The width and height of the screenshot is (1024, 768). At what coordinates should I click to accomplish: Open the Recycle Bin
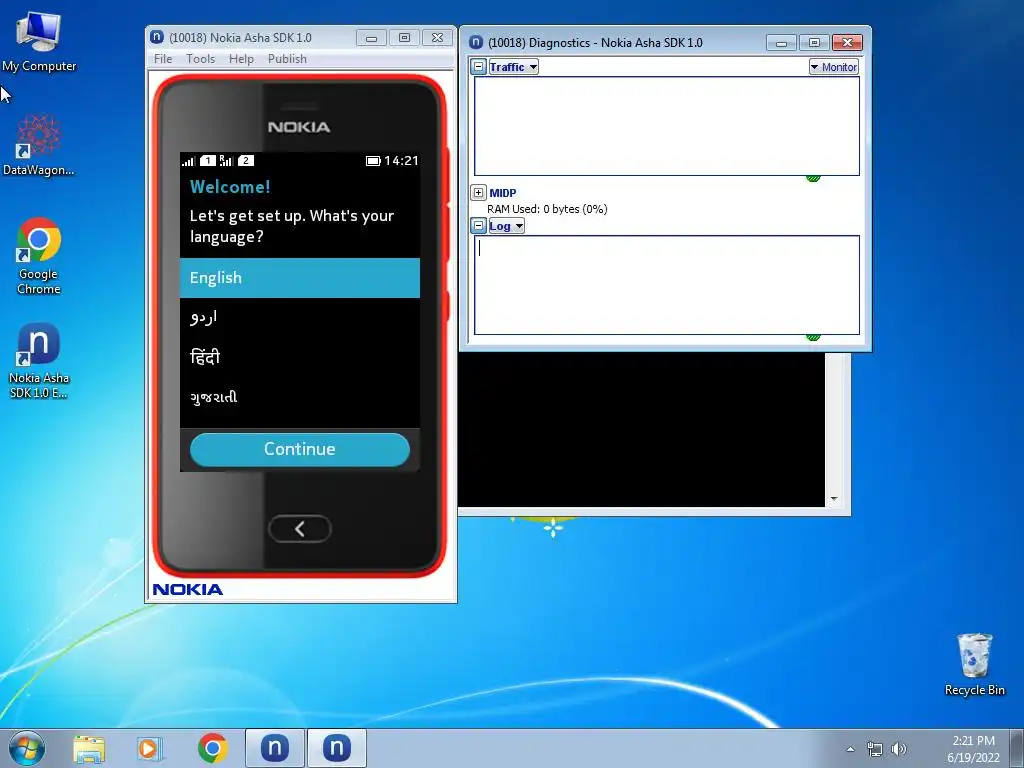(974, 664)
